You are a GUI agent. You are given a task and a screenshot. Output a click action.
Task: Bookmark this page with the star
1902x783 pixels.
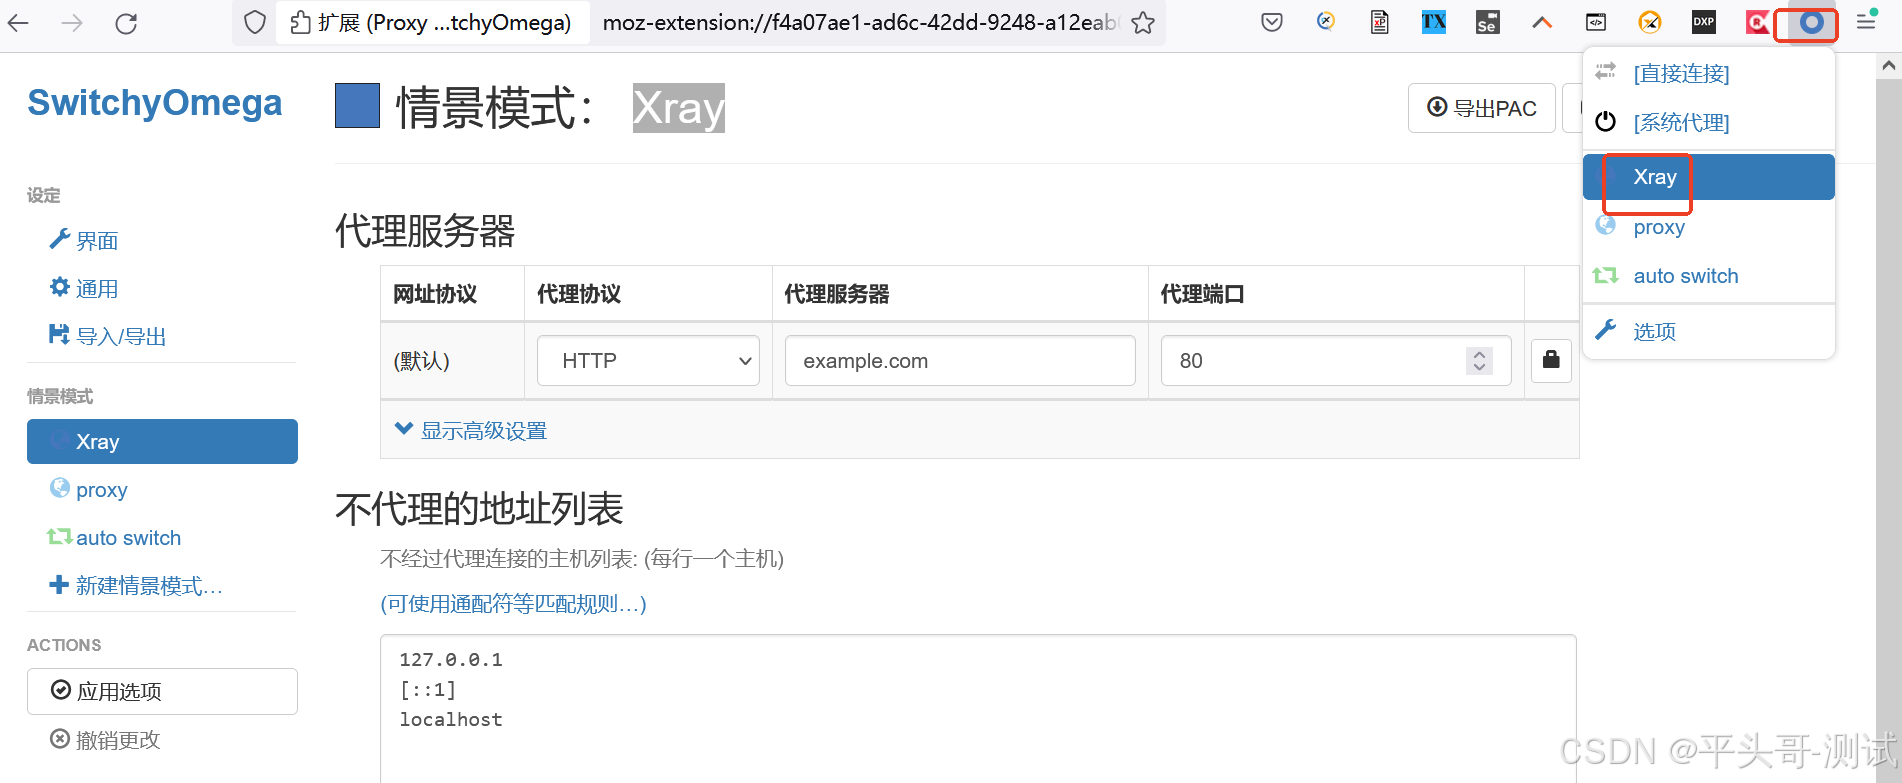point(1143,22)
